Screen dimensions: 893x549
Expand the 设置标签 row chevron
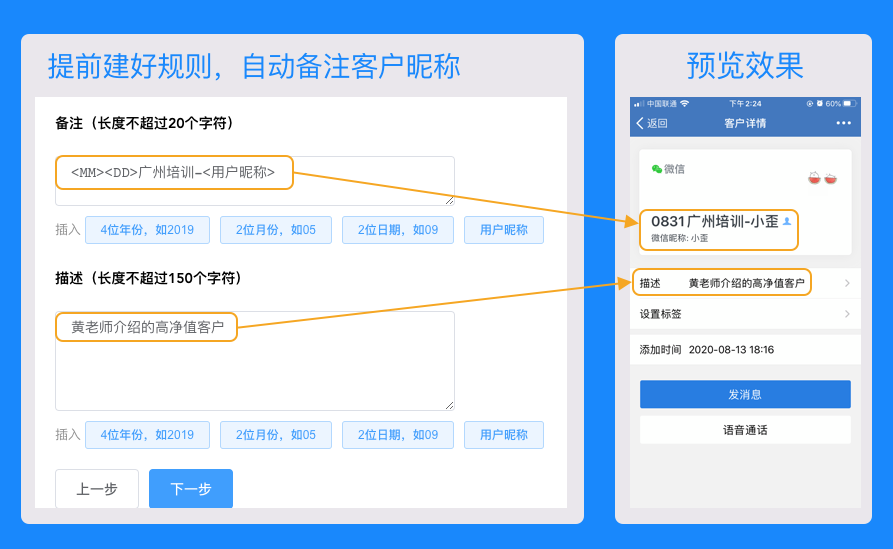point(846,314)
